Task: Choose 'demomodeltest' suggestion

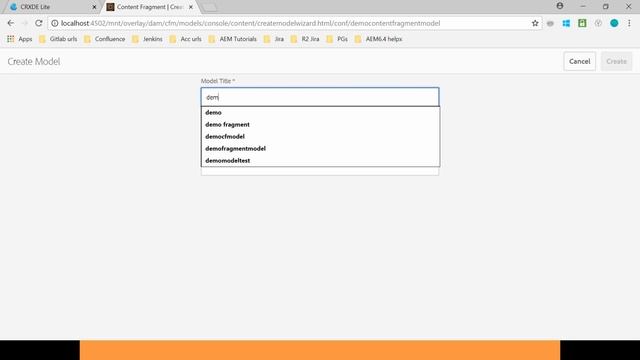Action: pos(320,160)
